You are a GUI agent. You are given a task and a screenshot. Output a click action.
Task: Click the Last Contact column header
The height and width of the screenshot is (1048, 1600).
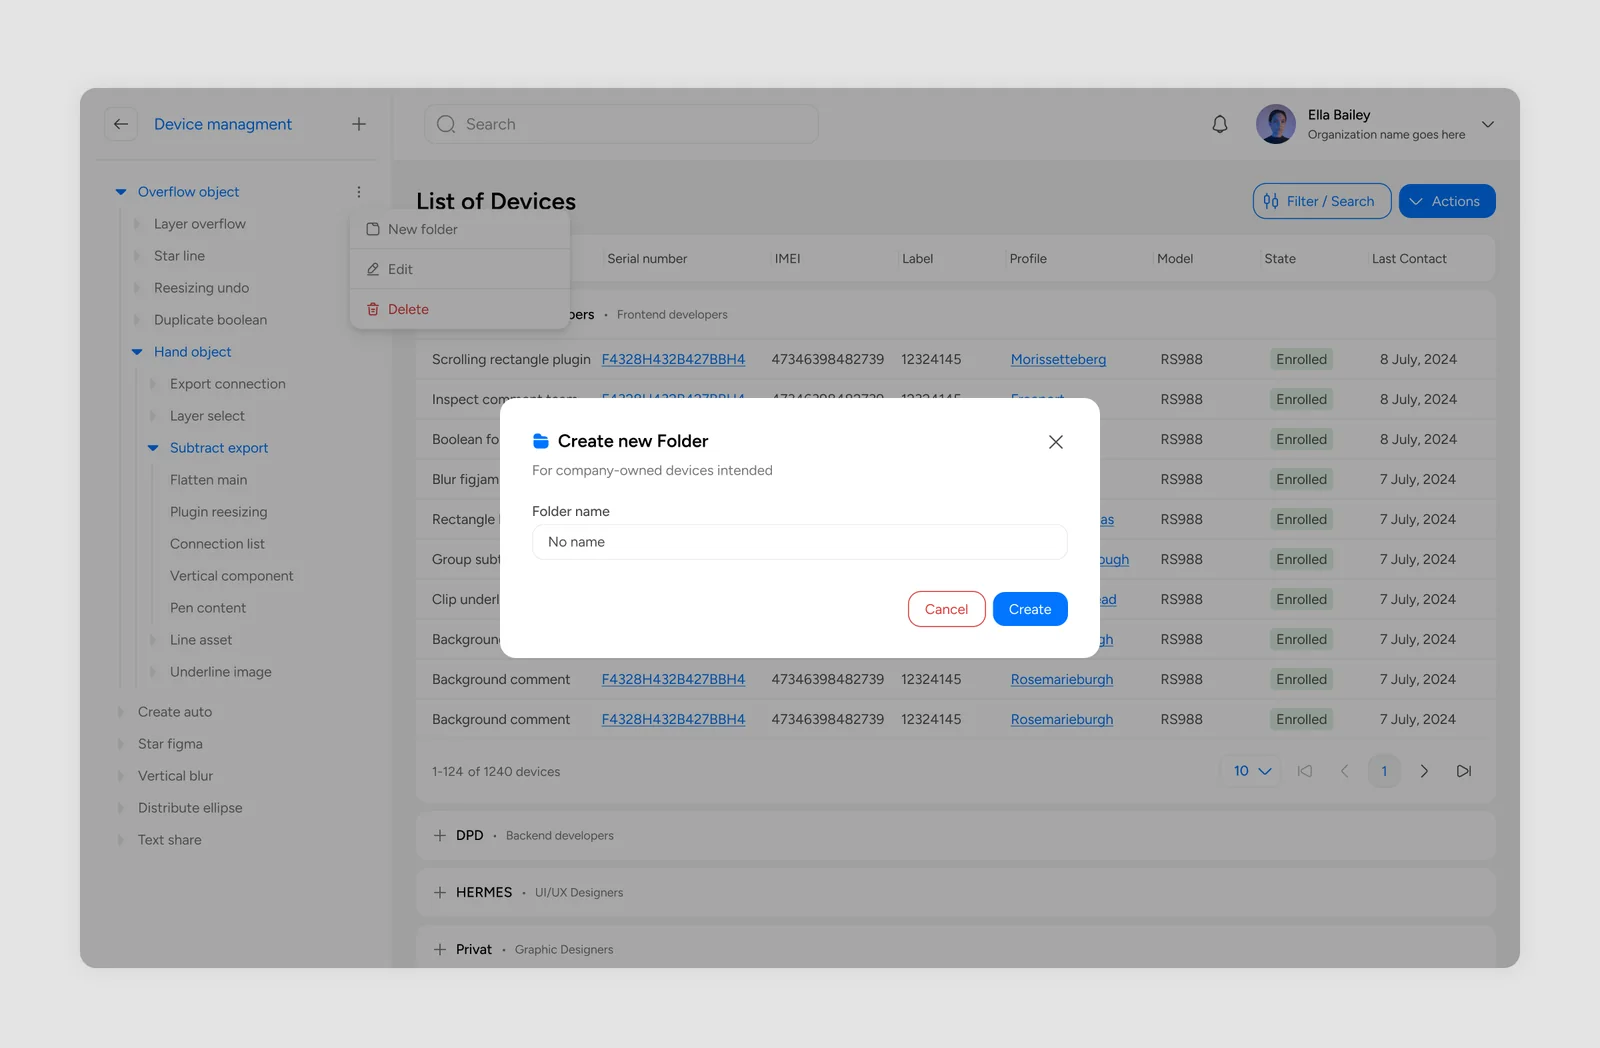pyautogui.click(x=1409, y=259)
